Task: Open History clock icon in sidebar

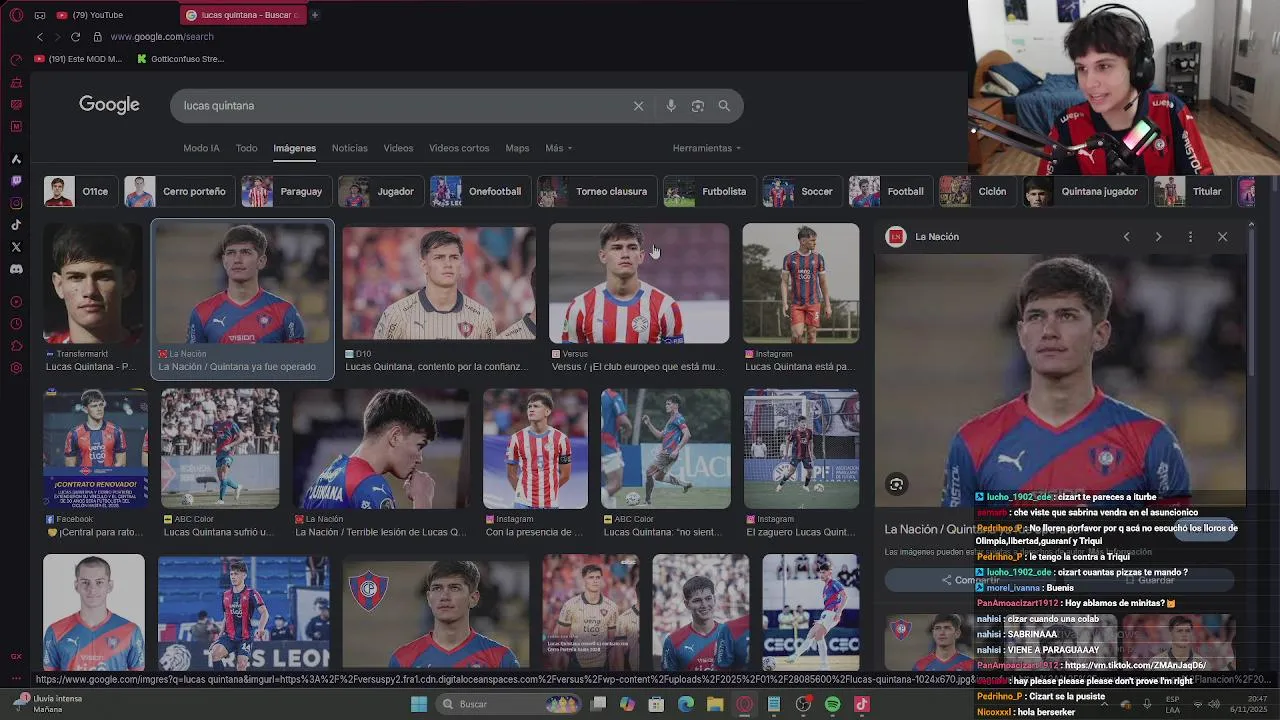Action: tap(16, 324)
